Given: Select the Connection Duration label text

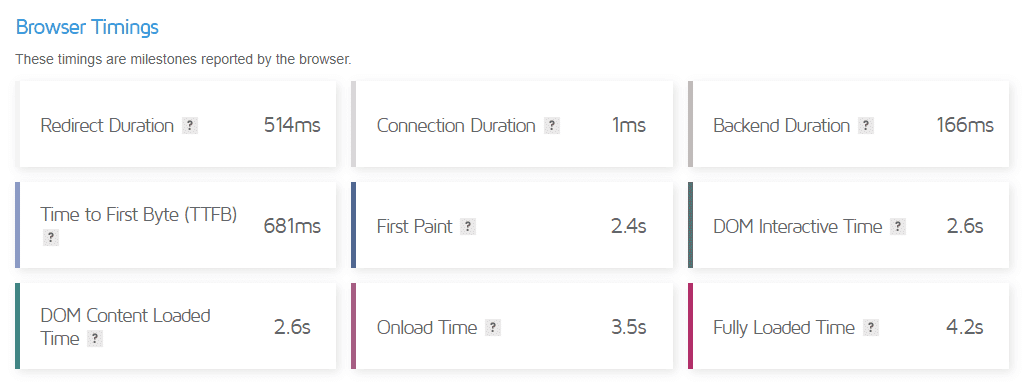Looking at the screenshot, I should pyautogui.click(x=456, y=126).
